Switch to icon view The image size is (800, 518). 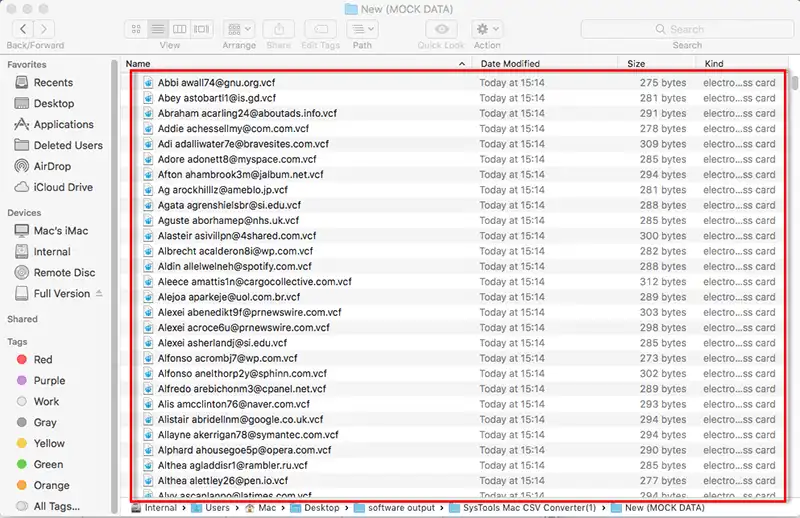tap(136, 29)
